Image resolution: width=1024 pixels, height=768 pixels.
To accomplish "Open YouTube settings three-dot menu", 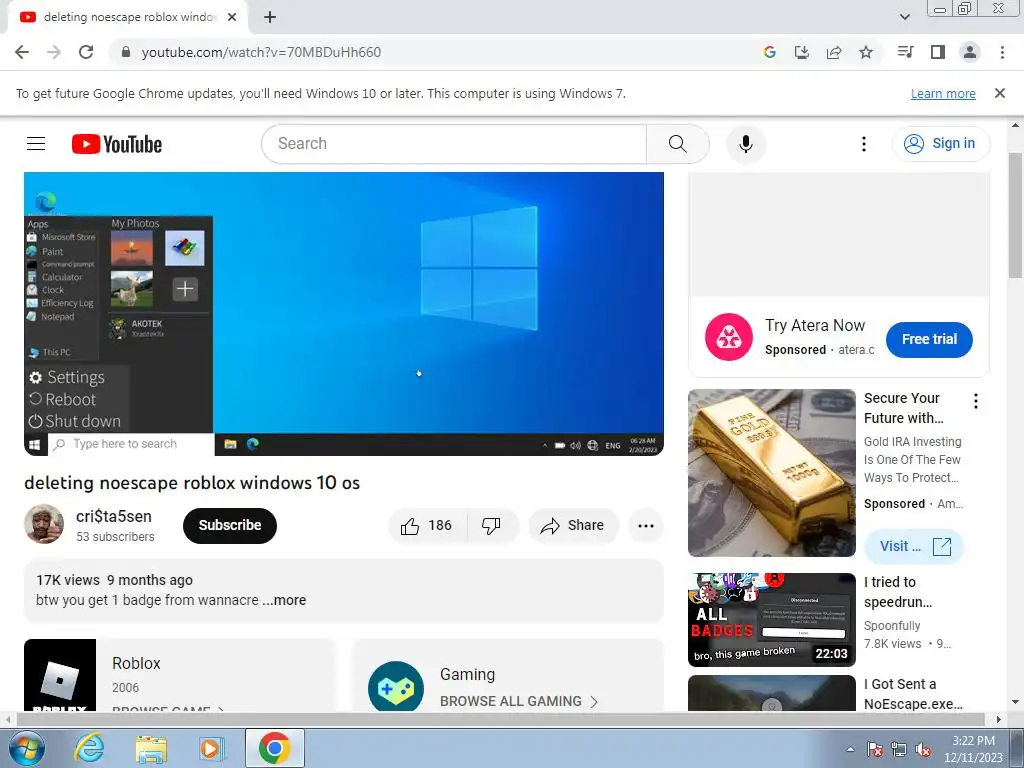I will pos(863,144).
